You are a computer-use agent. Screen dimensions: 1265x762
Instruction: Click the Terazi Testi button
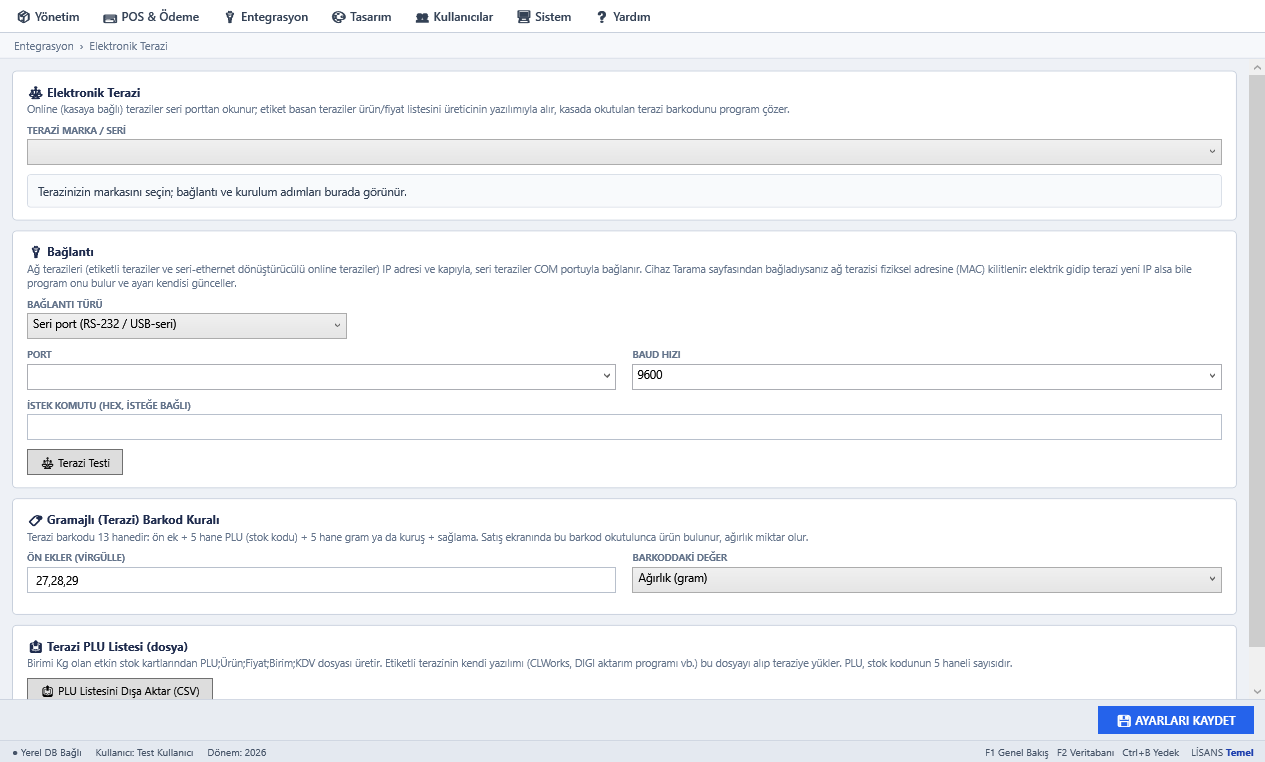coord(75,463)
